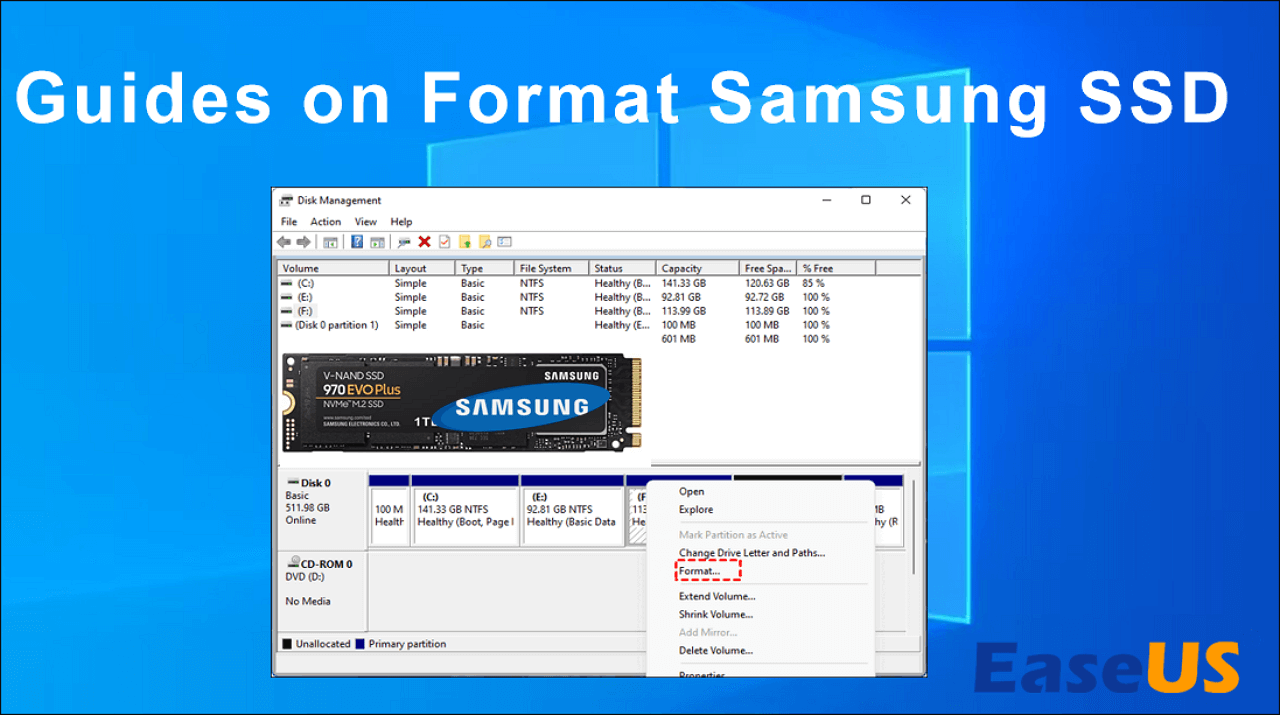The image size is (1280, 715).
Task: Select Add Mirror... in the context menu
Action: (x=708, y=633)
